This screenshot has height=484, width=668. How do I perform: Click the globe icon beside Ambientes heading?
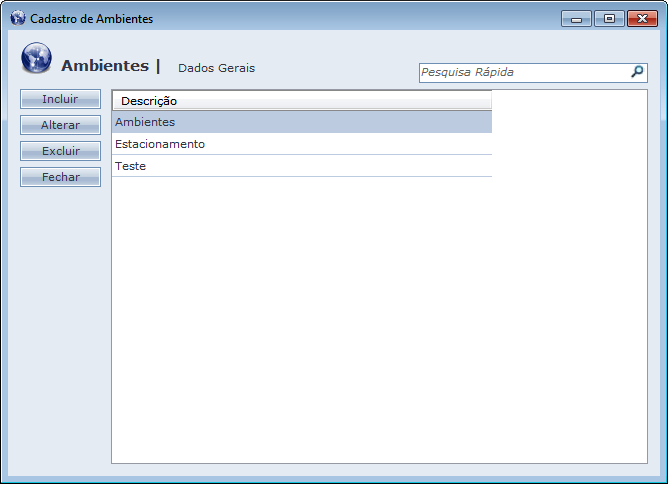pyautogui.click(x=37, y=59)
